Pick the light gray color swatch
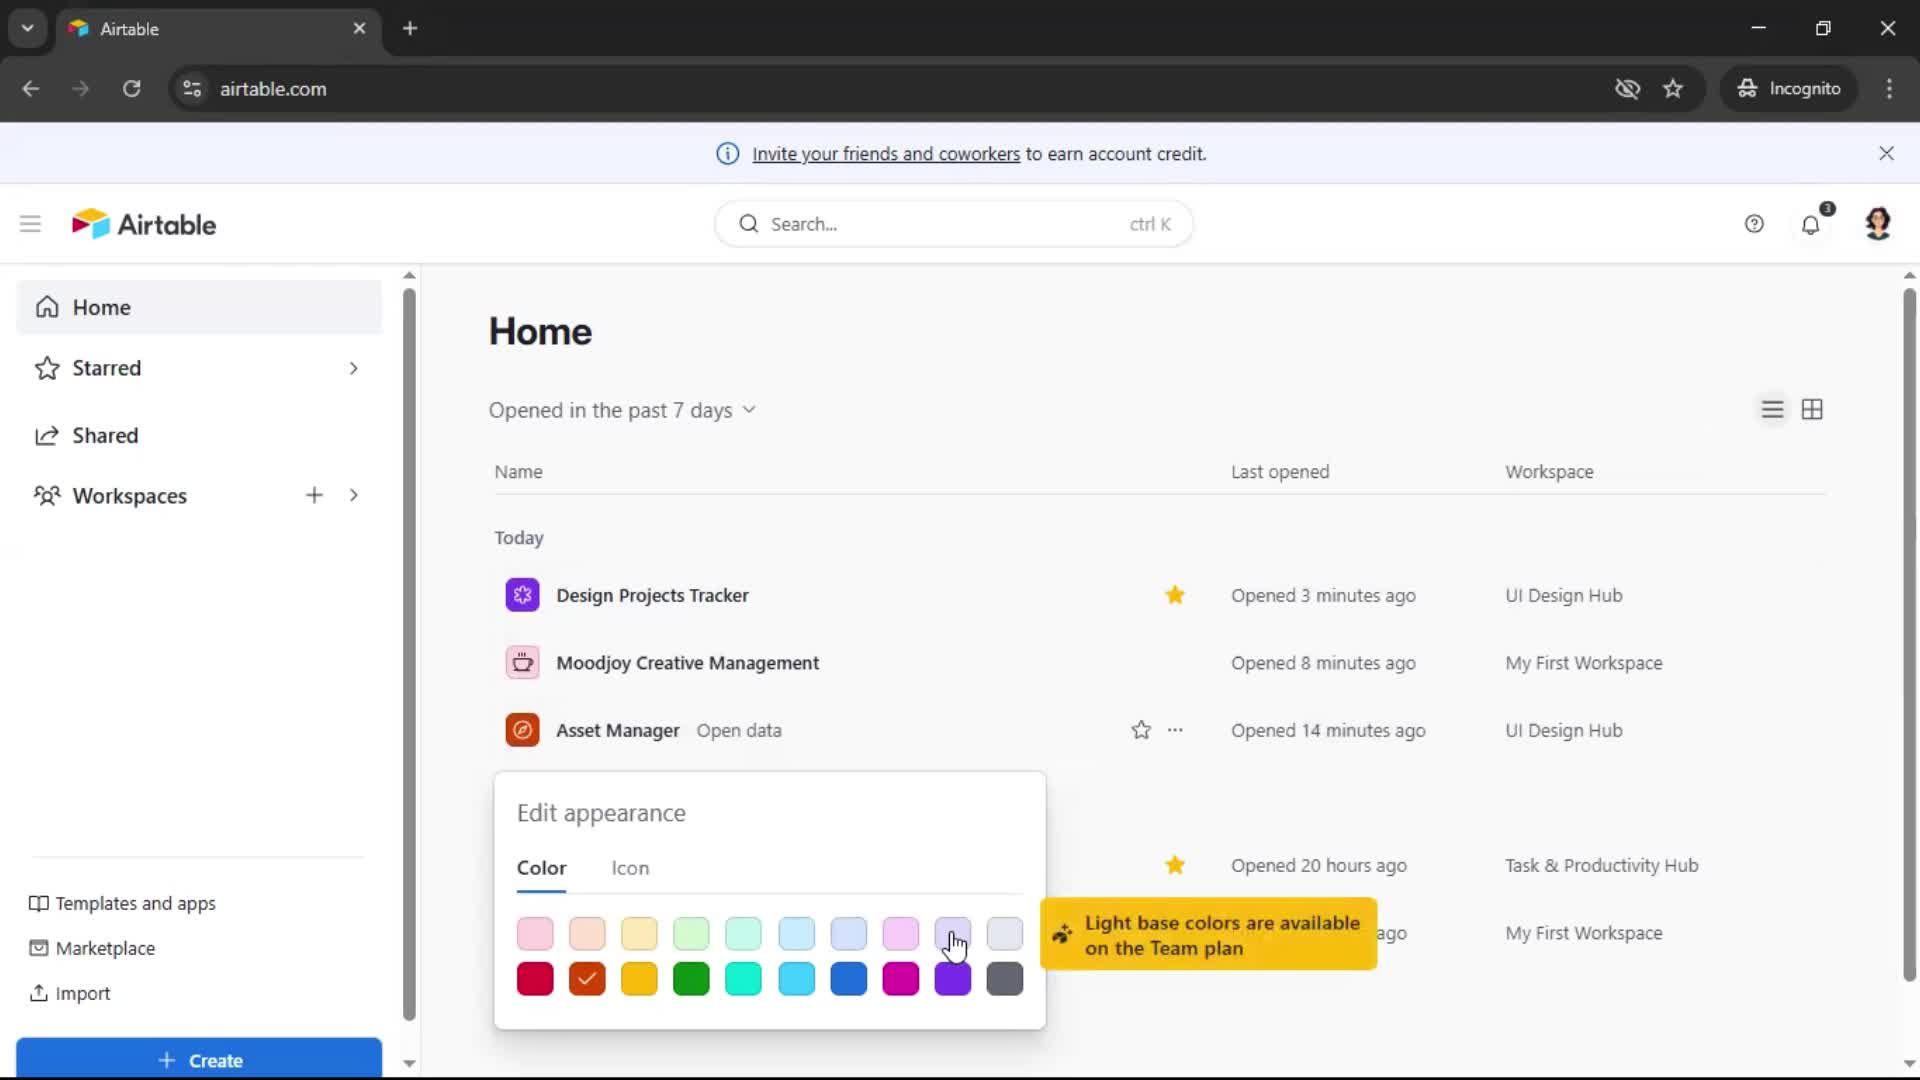The height and width of the screenshot is (1080, 1920). coord(1005,934)
